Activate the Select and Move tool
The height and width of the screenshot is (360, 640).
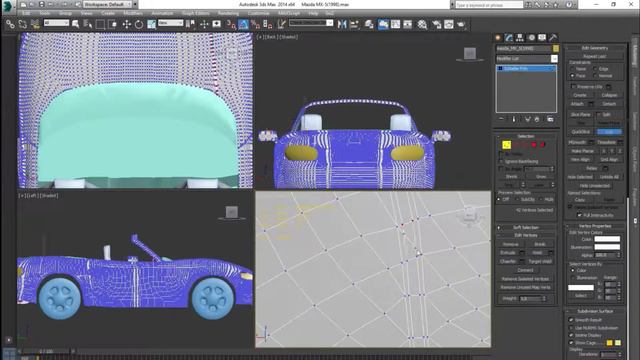pyautogui.click(x=127, y=24)
